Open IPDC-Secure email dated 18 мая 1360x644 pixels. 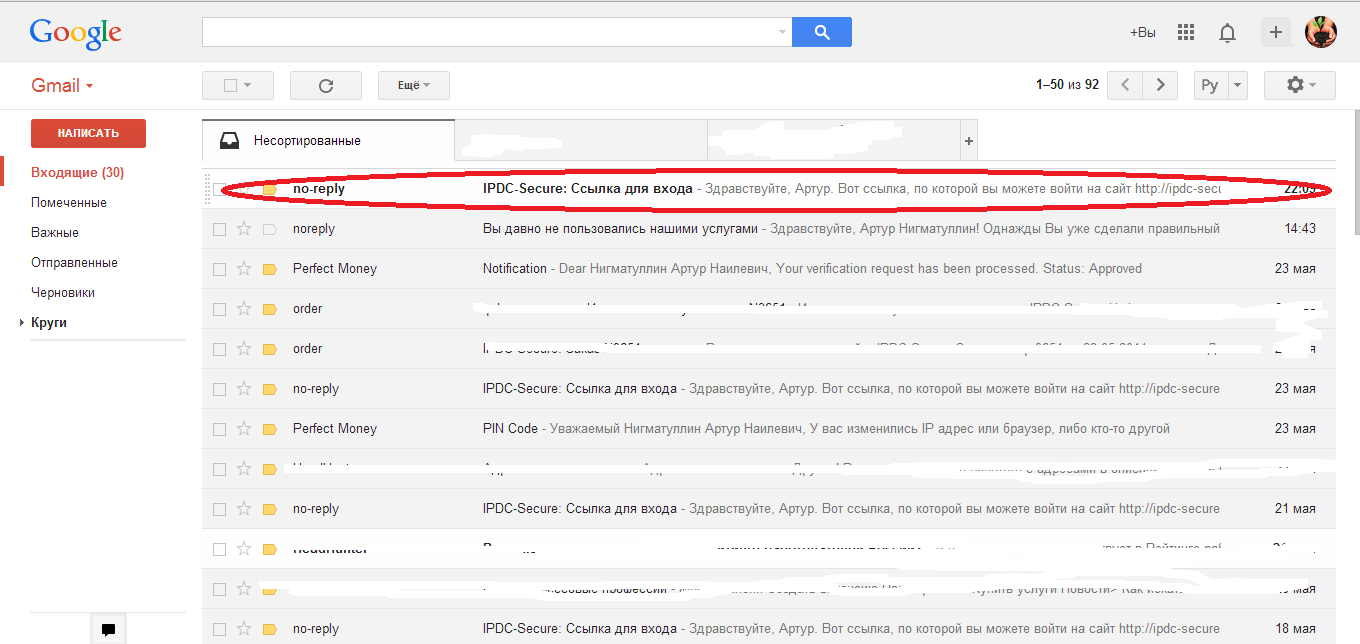pyautogui.click(x=768, y=629)
